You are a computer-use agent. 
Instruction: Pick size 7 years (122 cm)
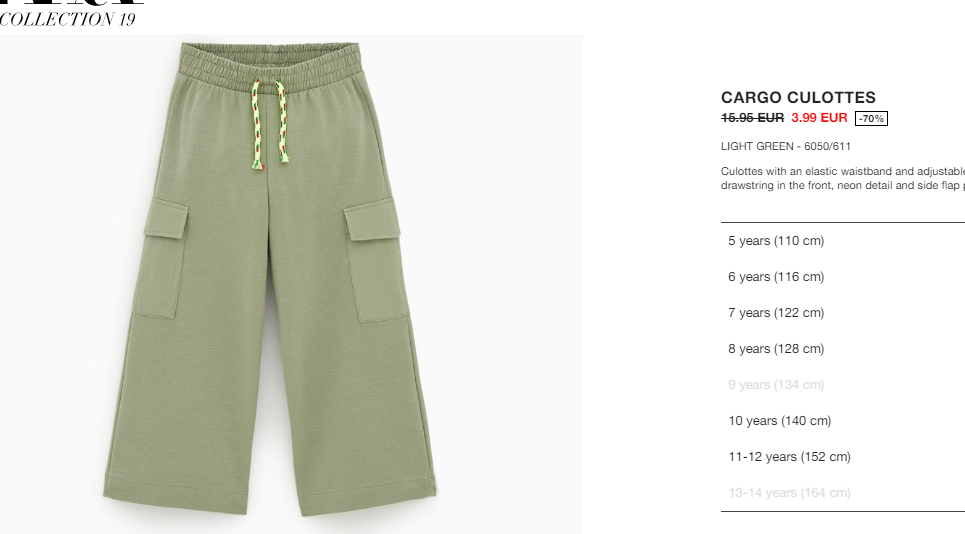point(843,313)
